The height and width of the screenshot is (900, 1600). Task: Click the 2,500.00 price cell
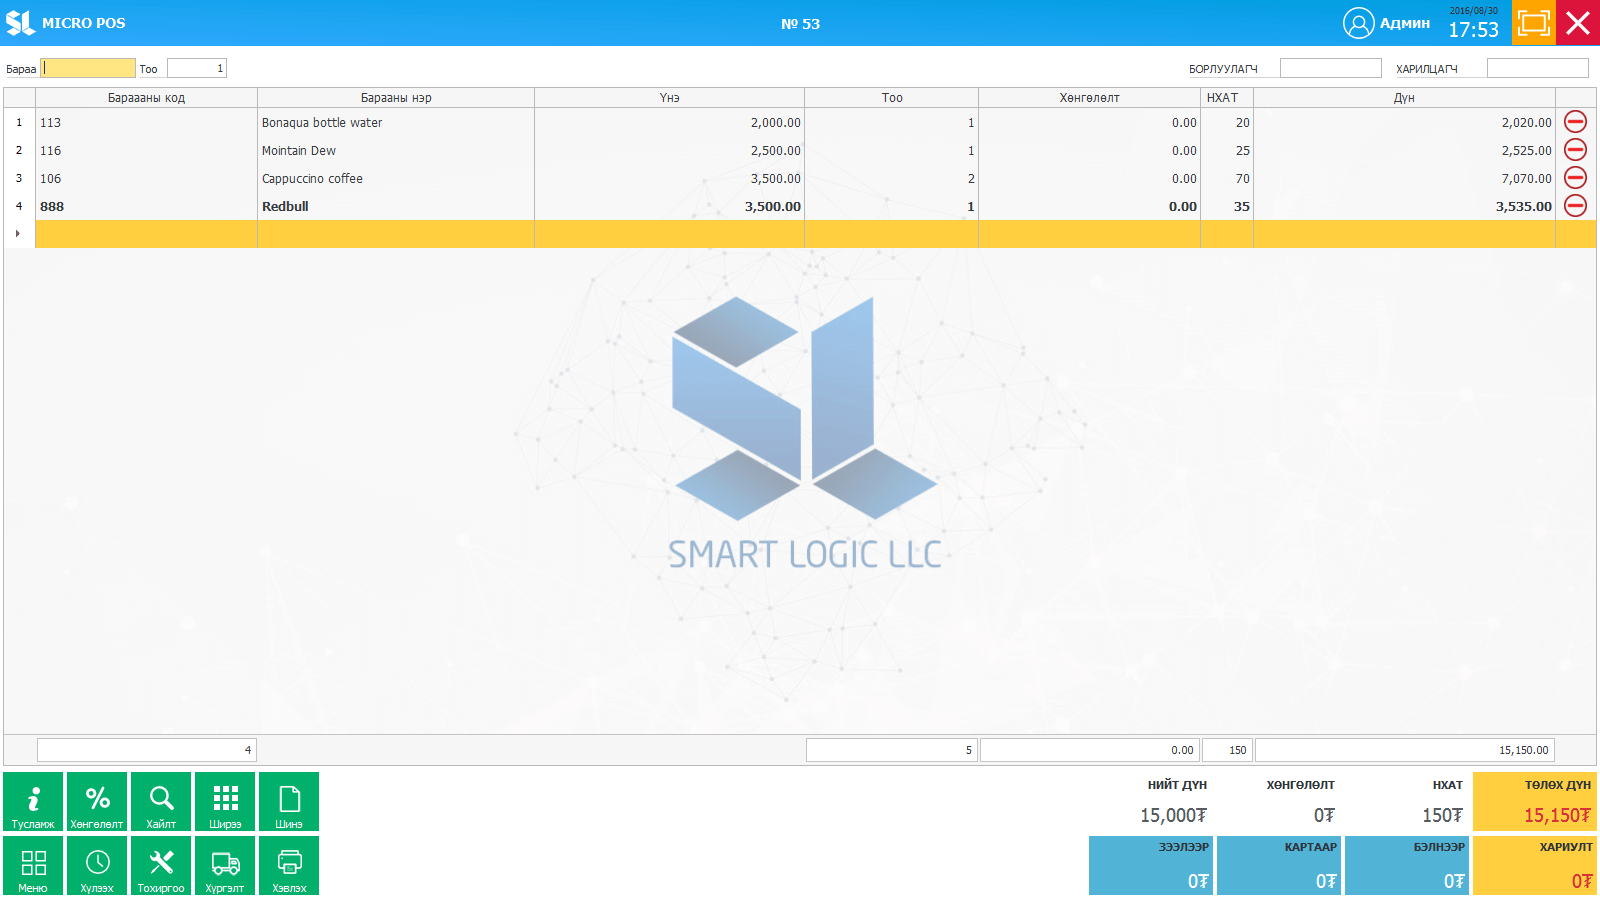(x=669, y=150)
